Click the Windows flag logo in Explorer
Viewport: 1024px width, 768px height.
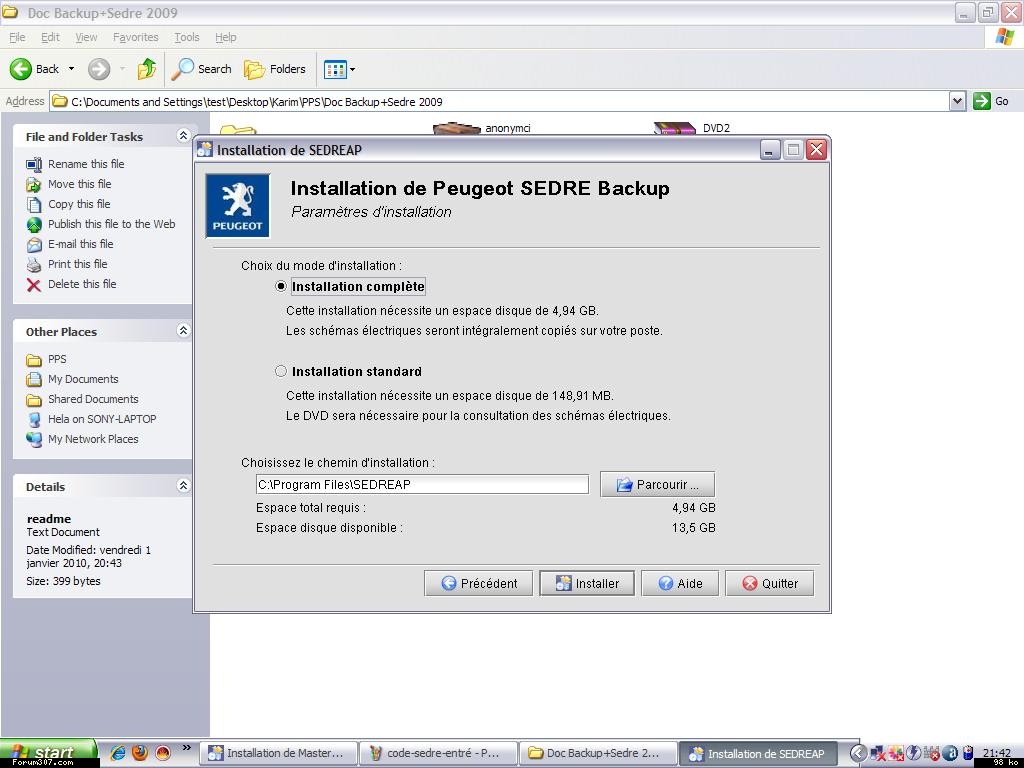(x=1004, y=37)
